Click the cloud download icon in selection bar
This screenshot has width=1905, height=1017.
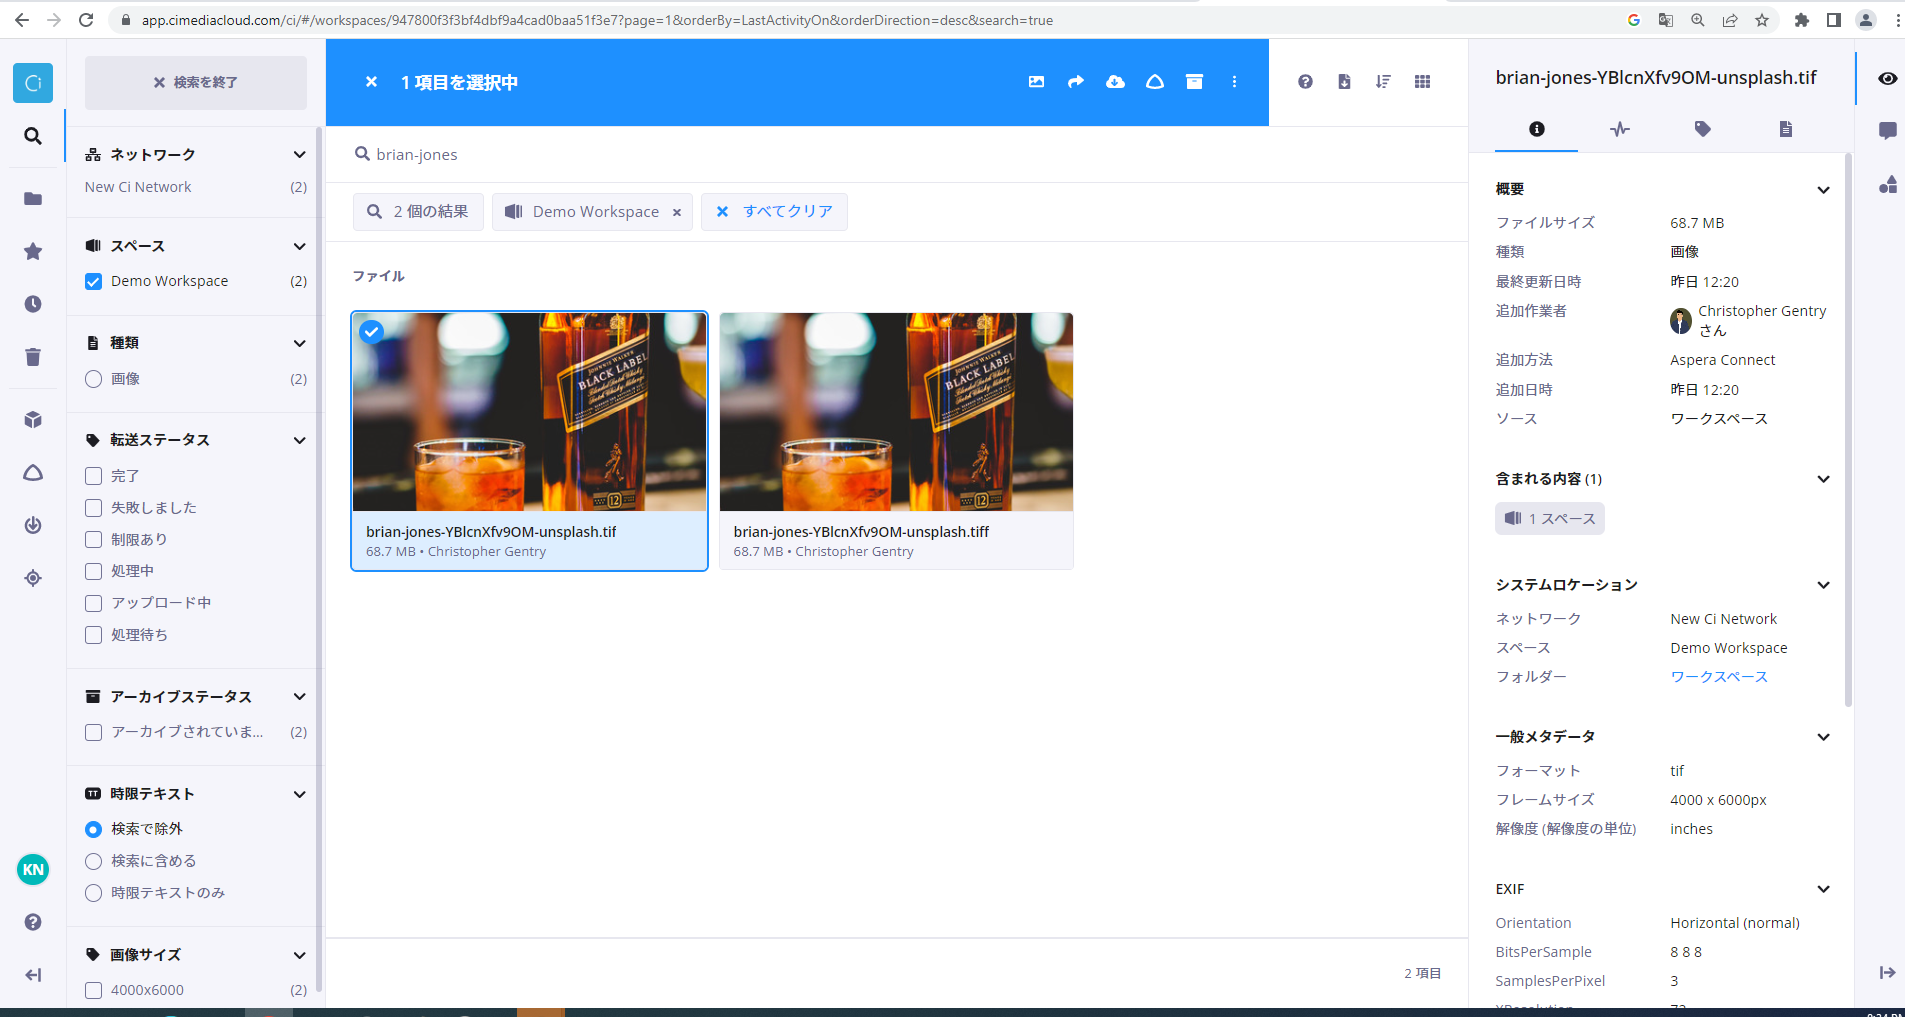[1115, 82]
